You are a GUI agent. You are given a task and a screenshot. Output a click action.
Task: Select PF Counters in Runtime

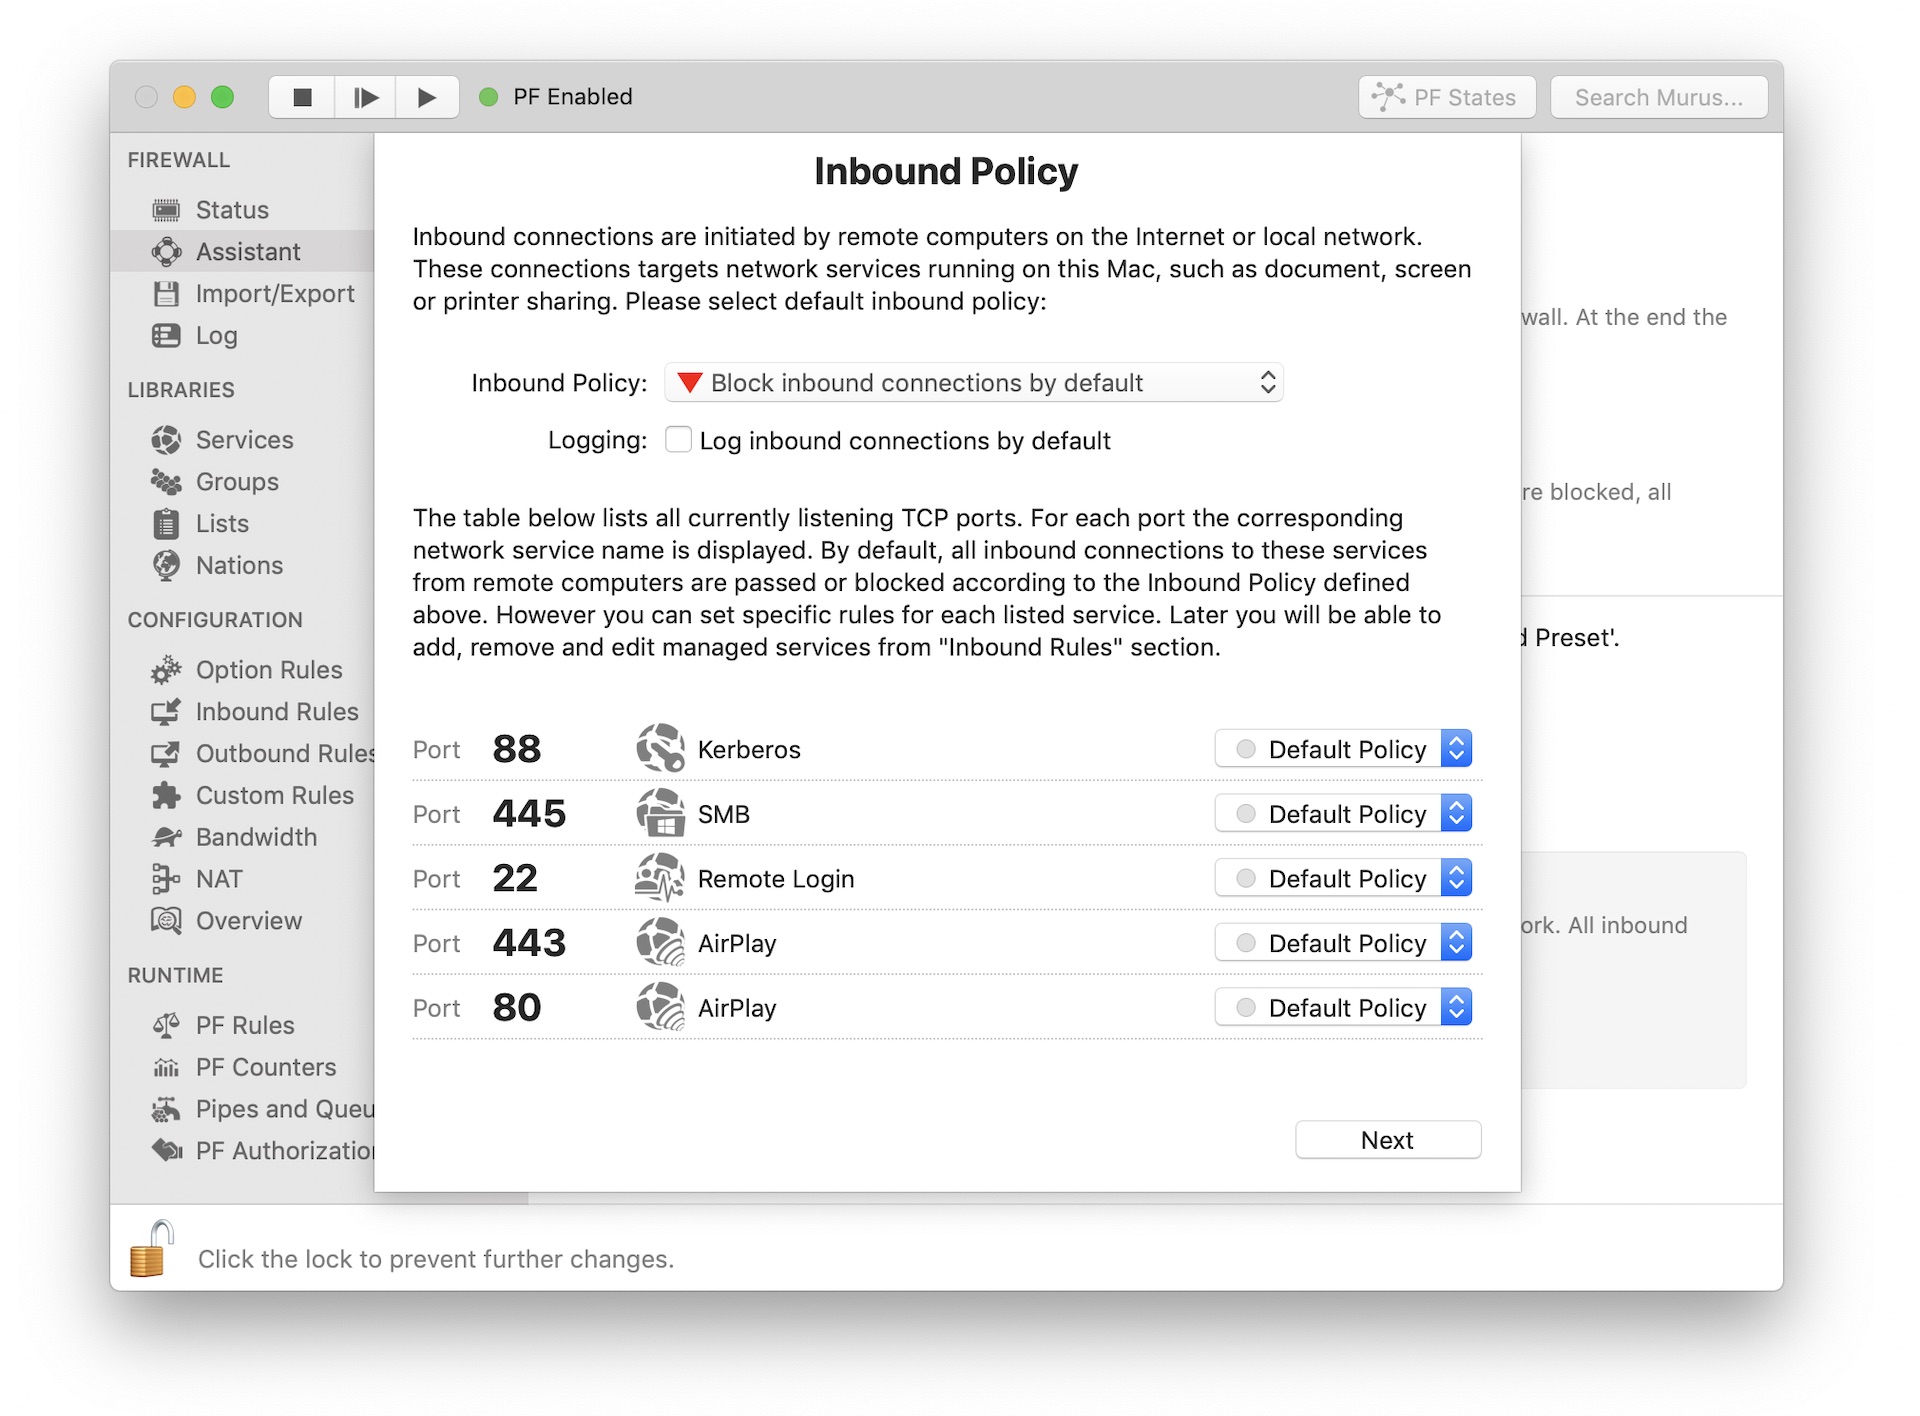click(x=242, y=1068)
